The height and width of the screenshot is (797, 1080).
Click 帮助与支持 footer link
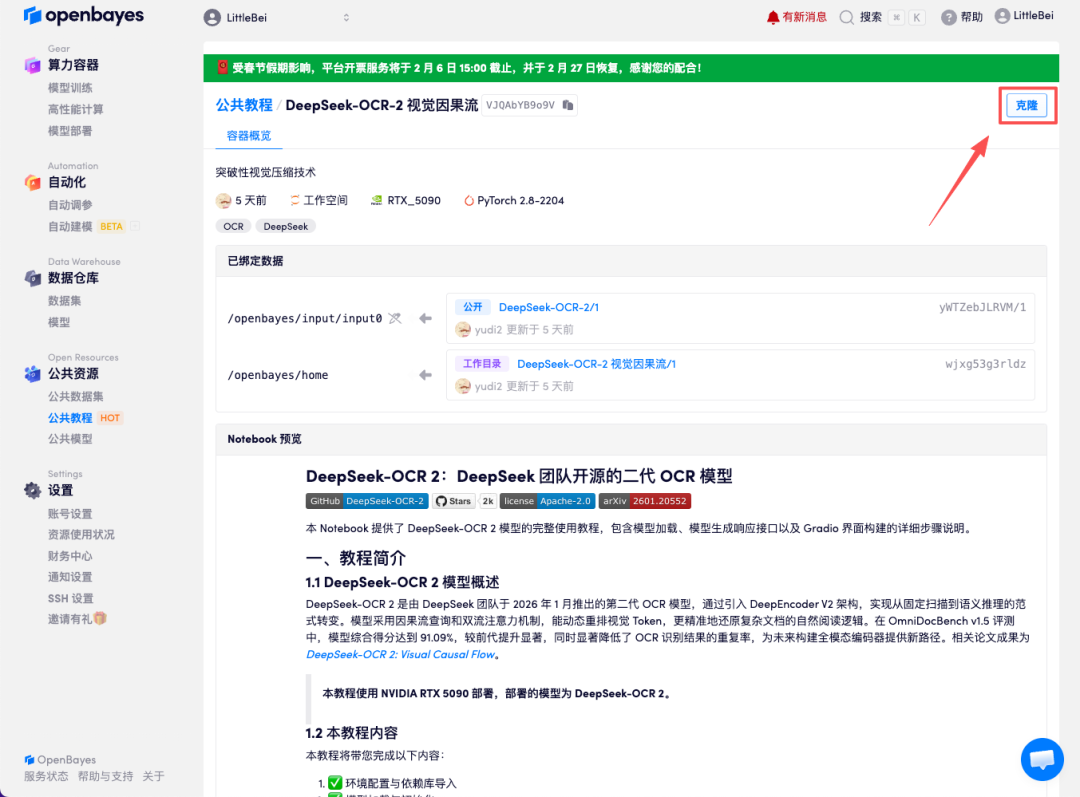[x=105, y=776]
